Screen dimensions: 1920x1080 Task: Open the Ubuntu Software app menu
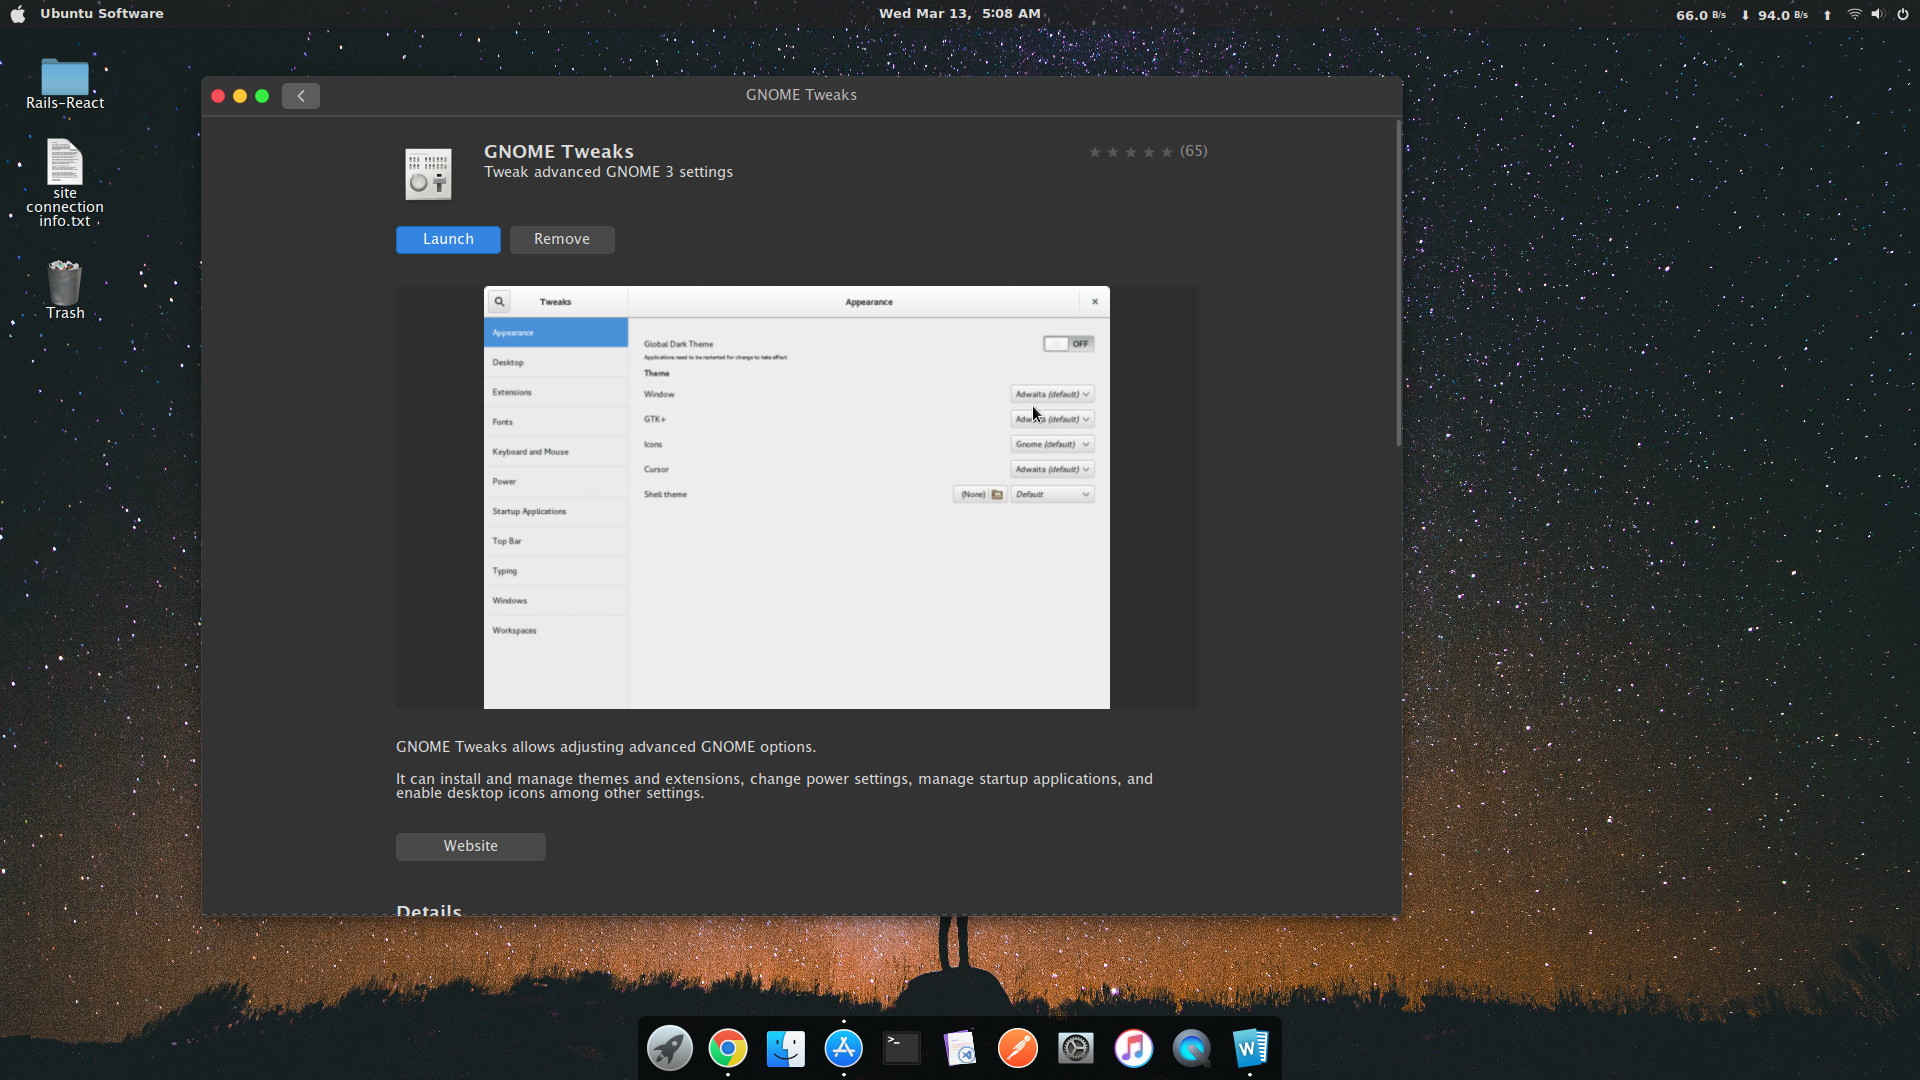coord(101,14)
